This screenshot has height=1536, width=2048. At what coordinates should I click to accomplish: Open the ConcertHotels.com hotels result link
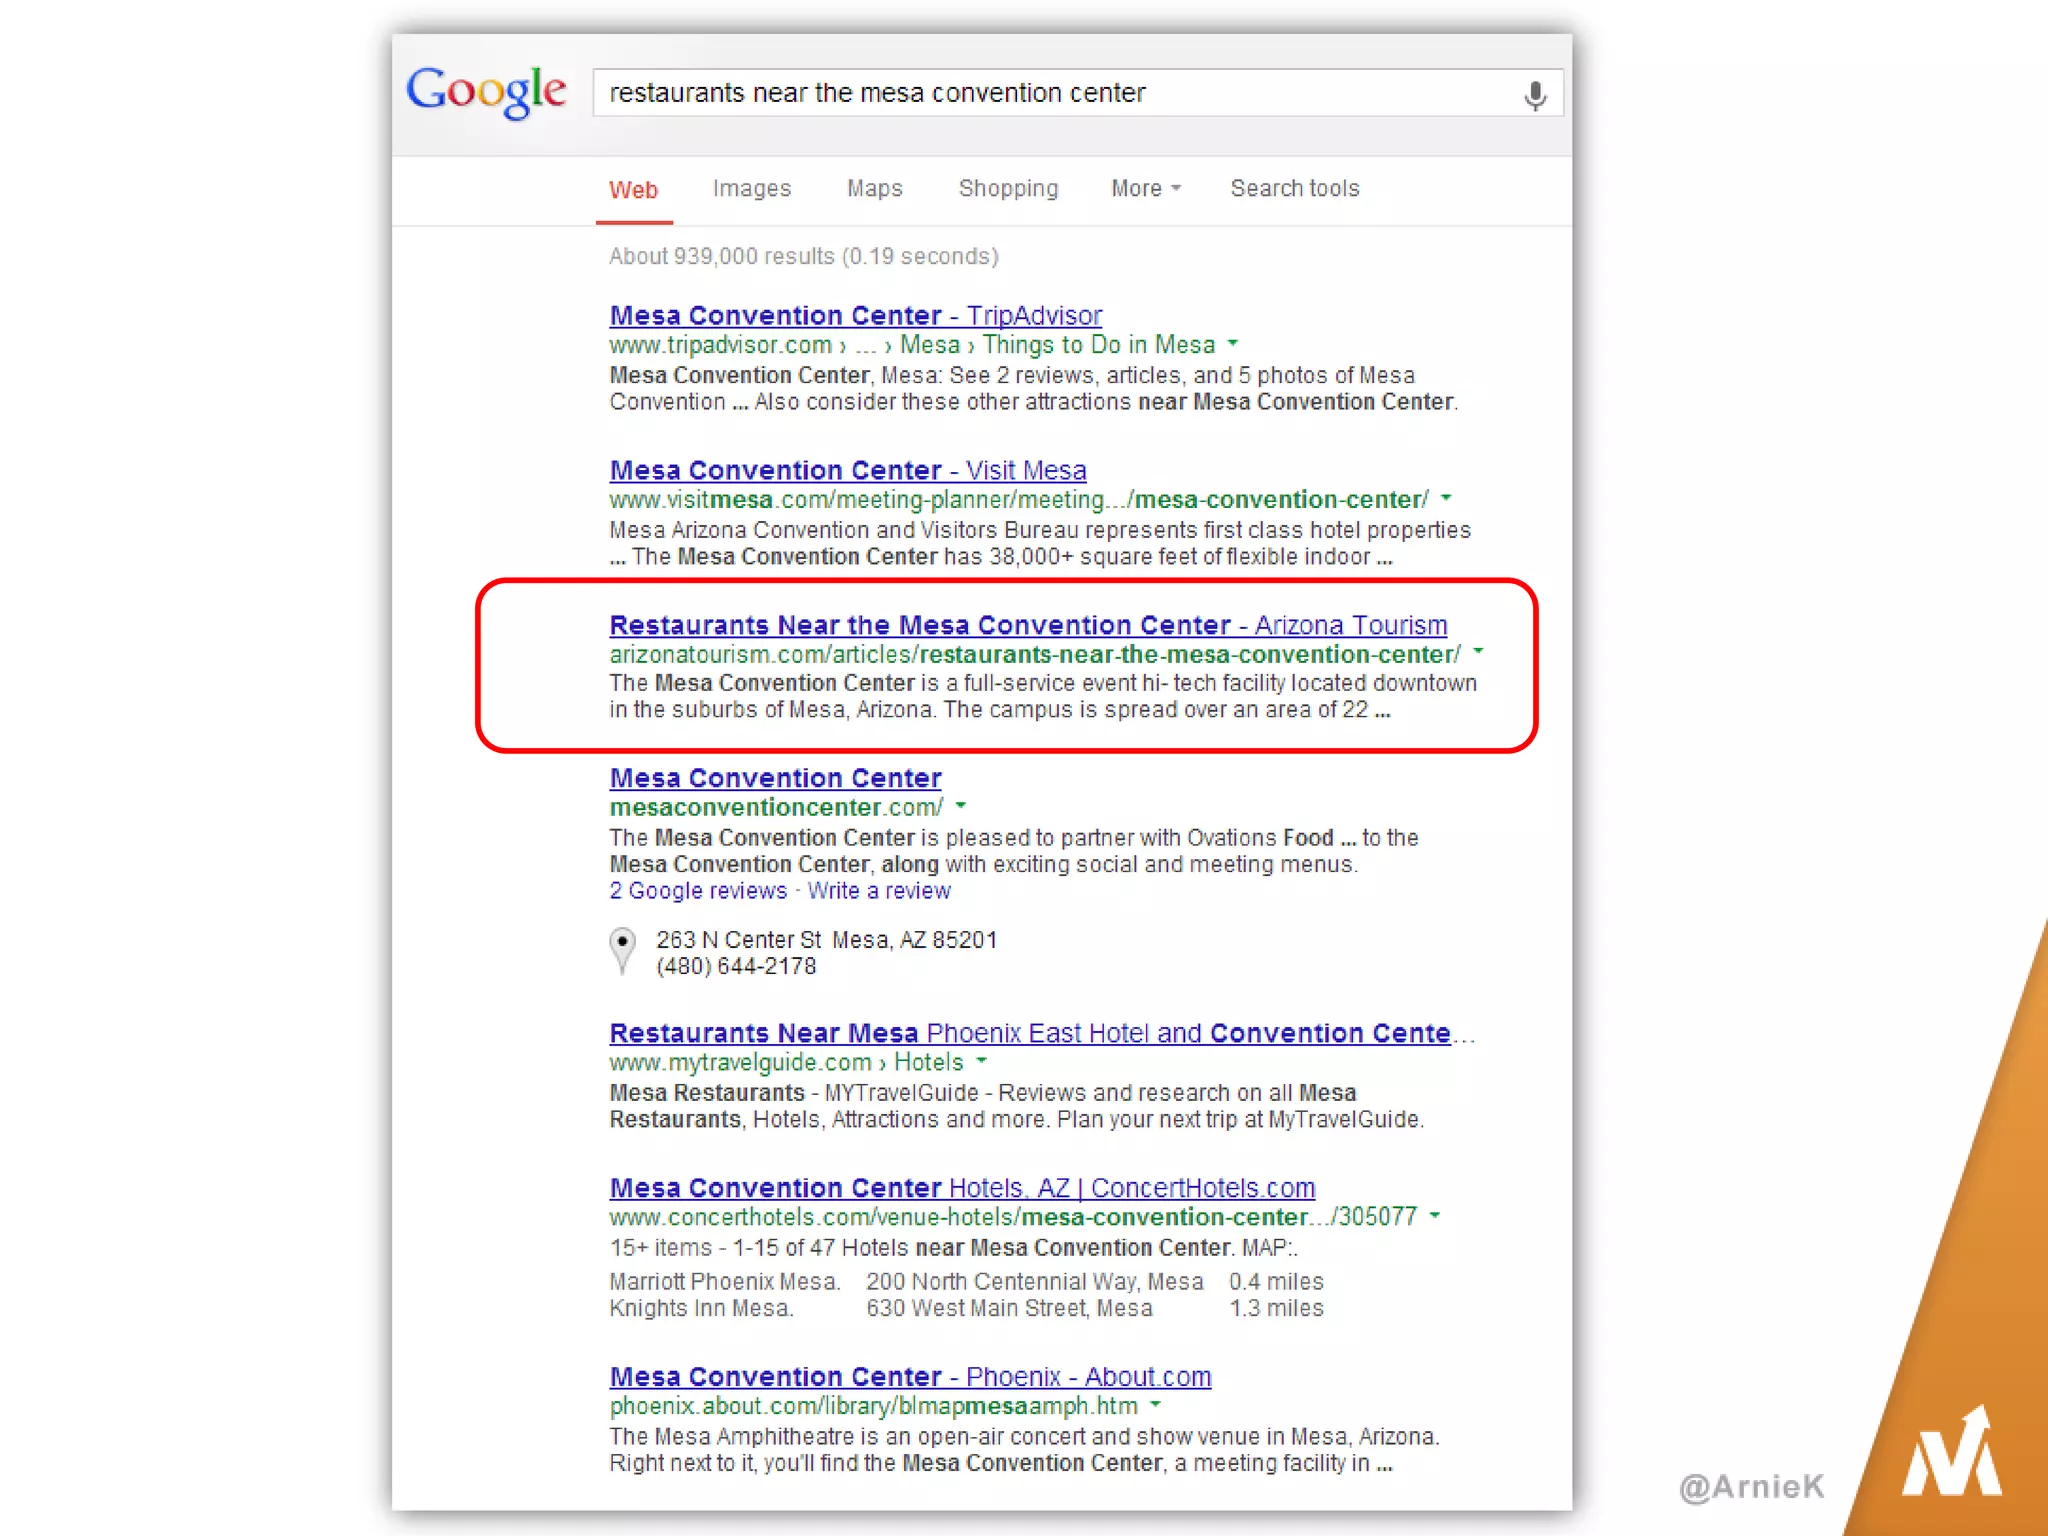point(961,1188)
